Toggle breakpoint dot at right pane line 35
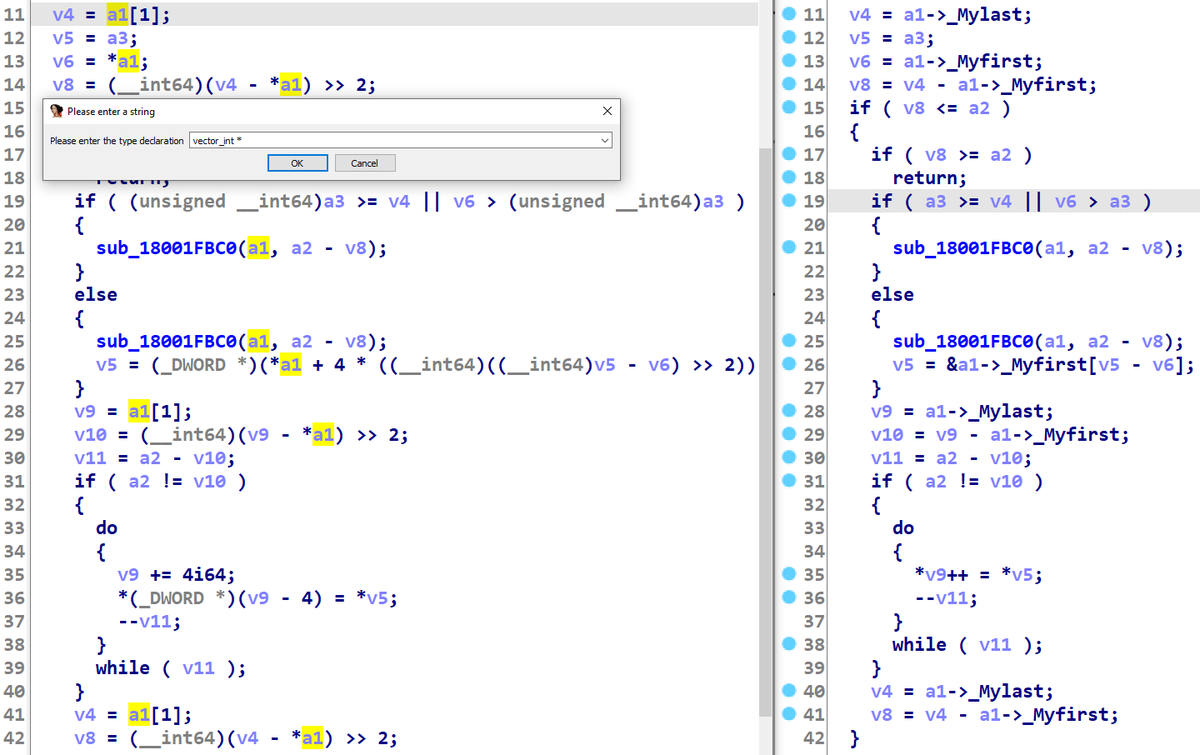1200x755 pixels. tap(791, 574)
